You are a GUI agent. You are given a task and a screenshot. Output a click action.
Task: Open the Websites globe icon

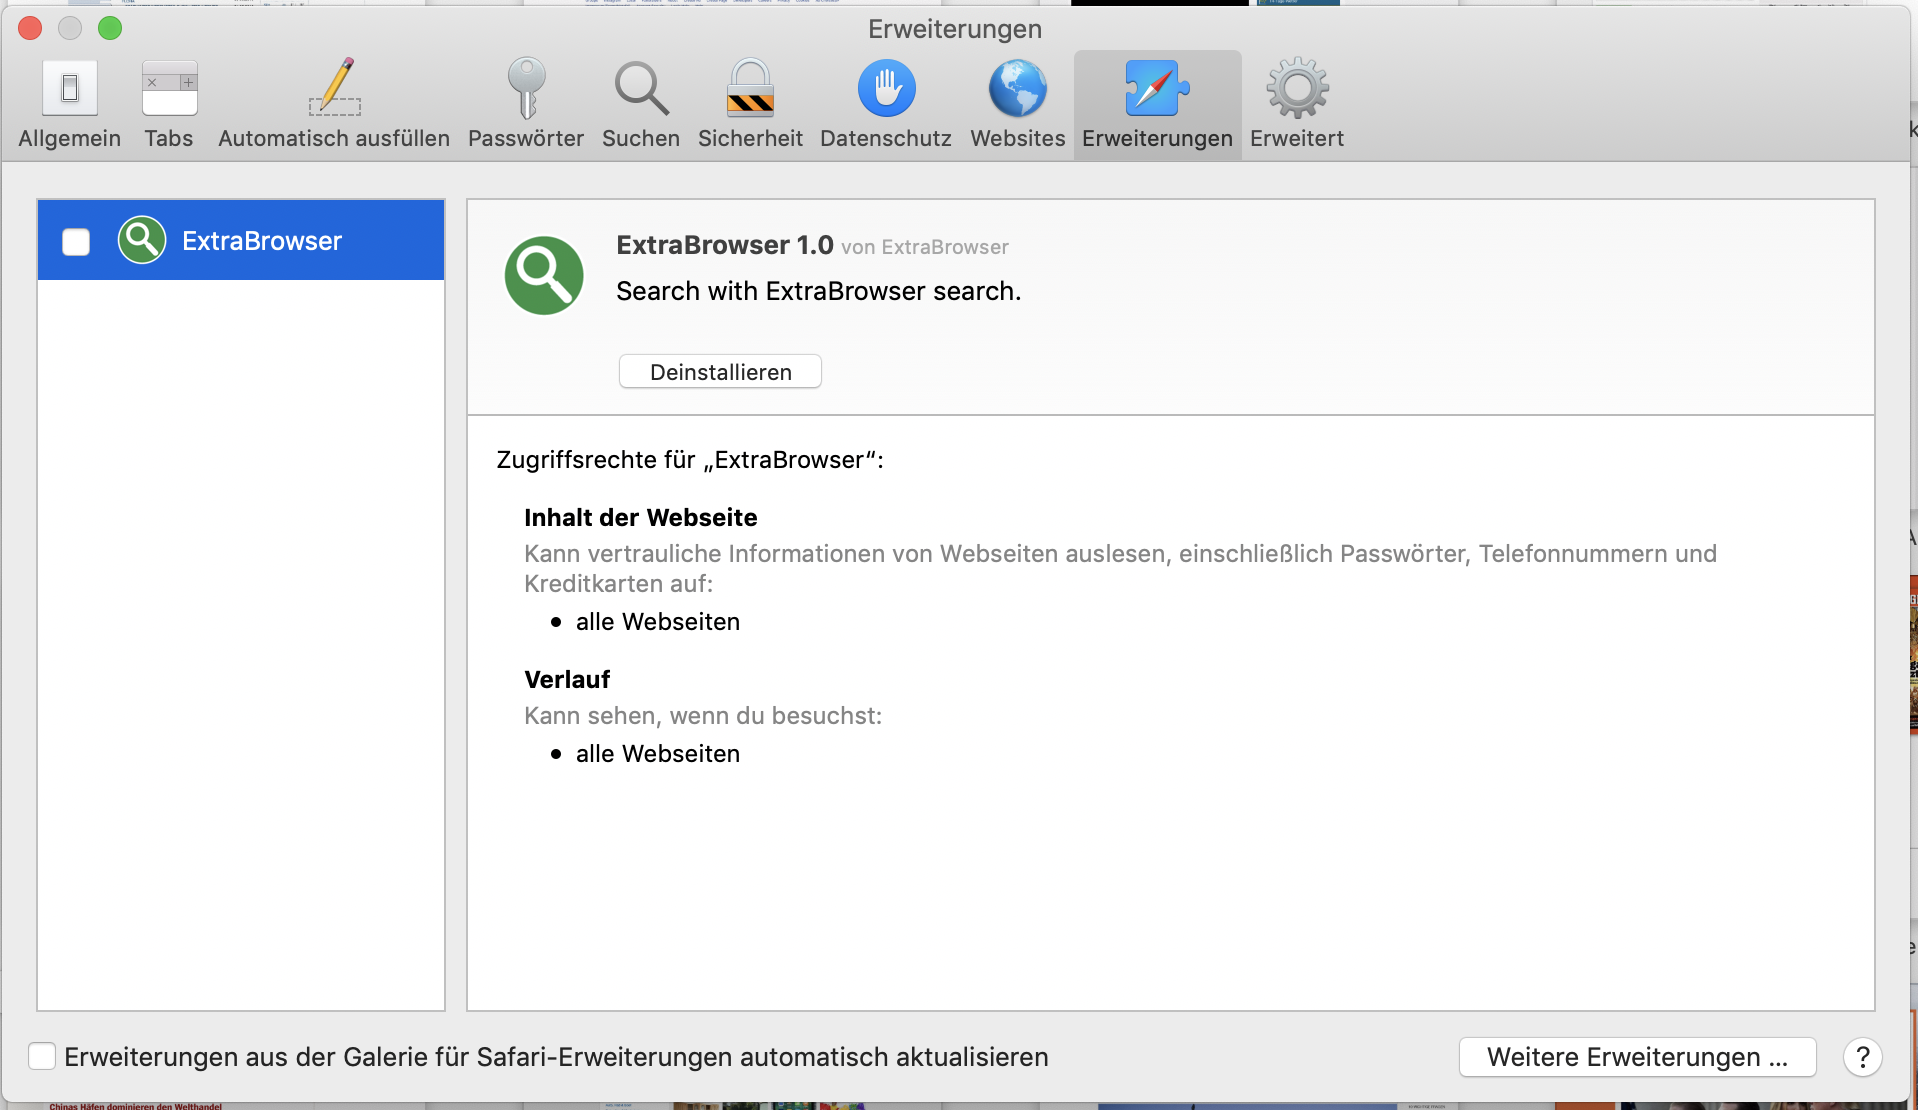[1018, 88]
